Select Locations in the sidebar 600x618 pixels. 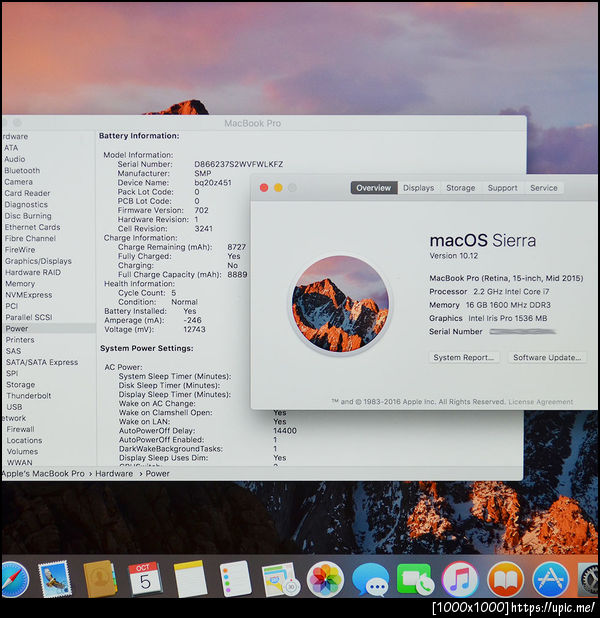(x=24, y=441)
